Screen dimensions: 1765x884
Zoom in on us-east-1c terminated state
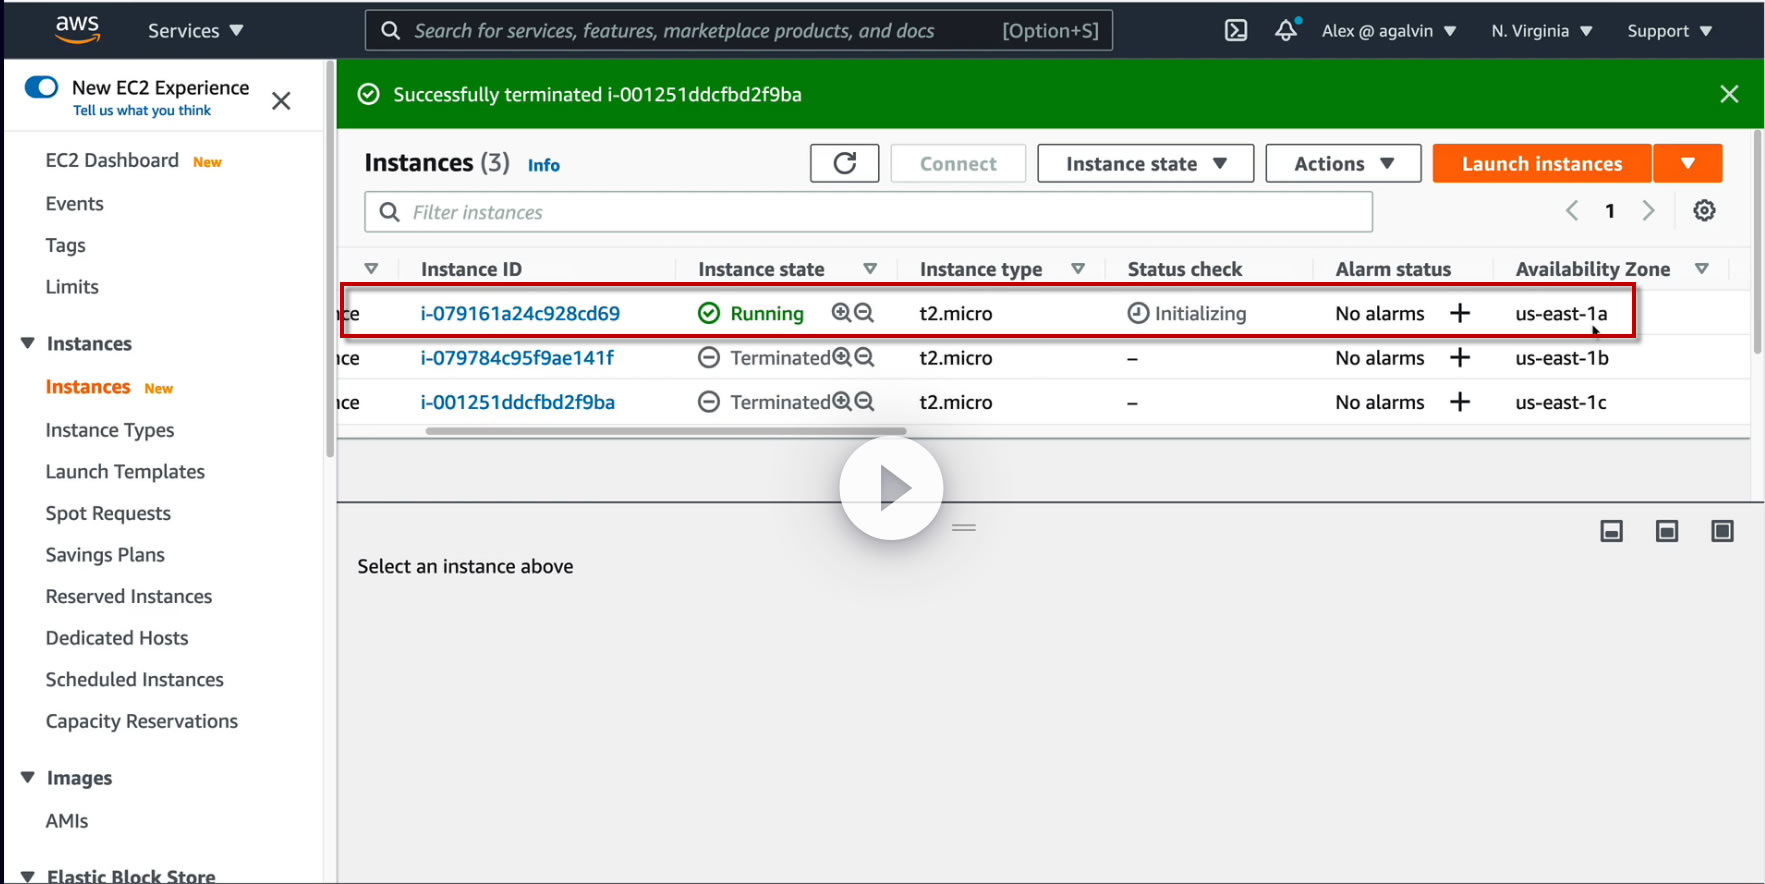(x=842, y=401)
